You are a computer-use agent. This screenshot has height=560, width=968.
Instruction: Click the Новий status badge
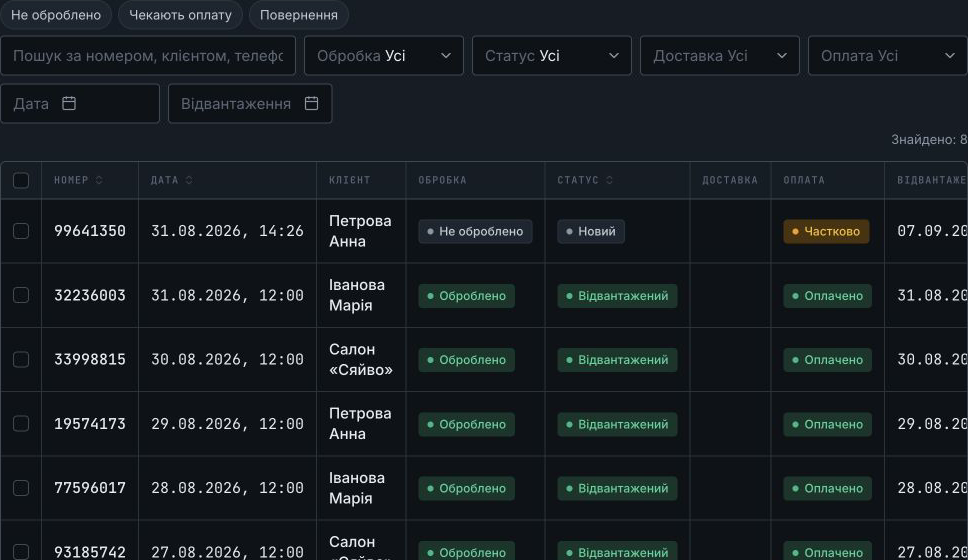[x=591, y=232]
